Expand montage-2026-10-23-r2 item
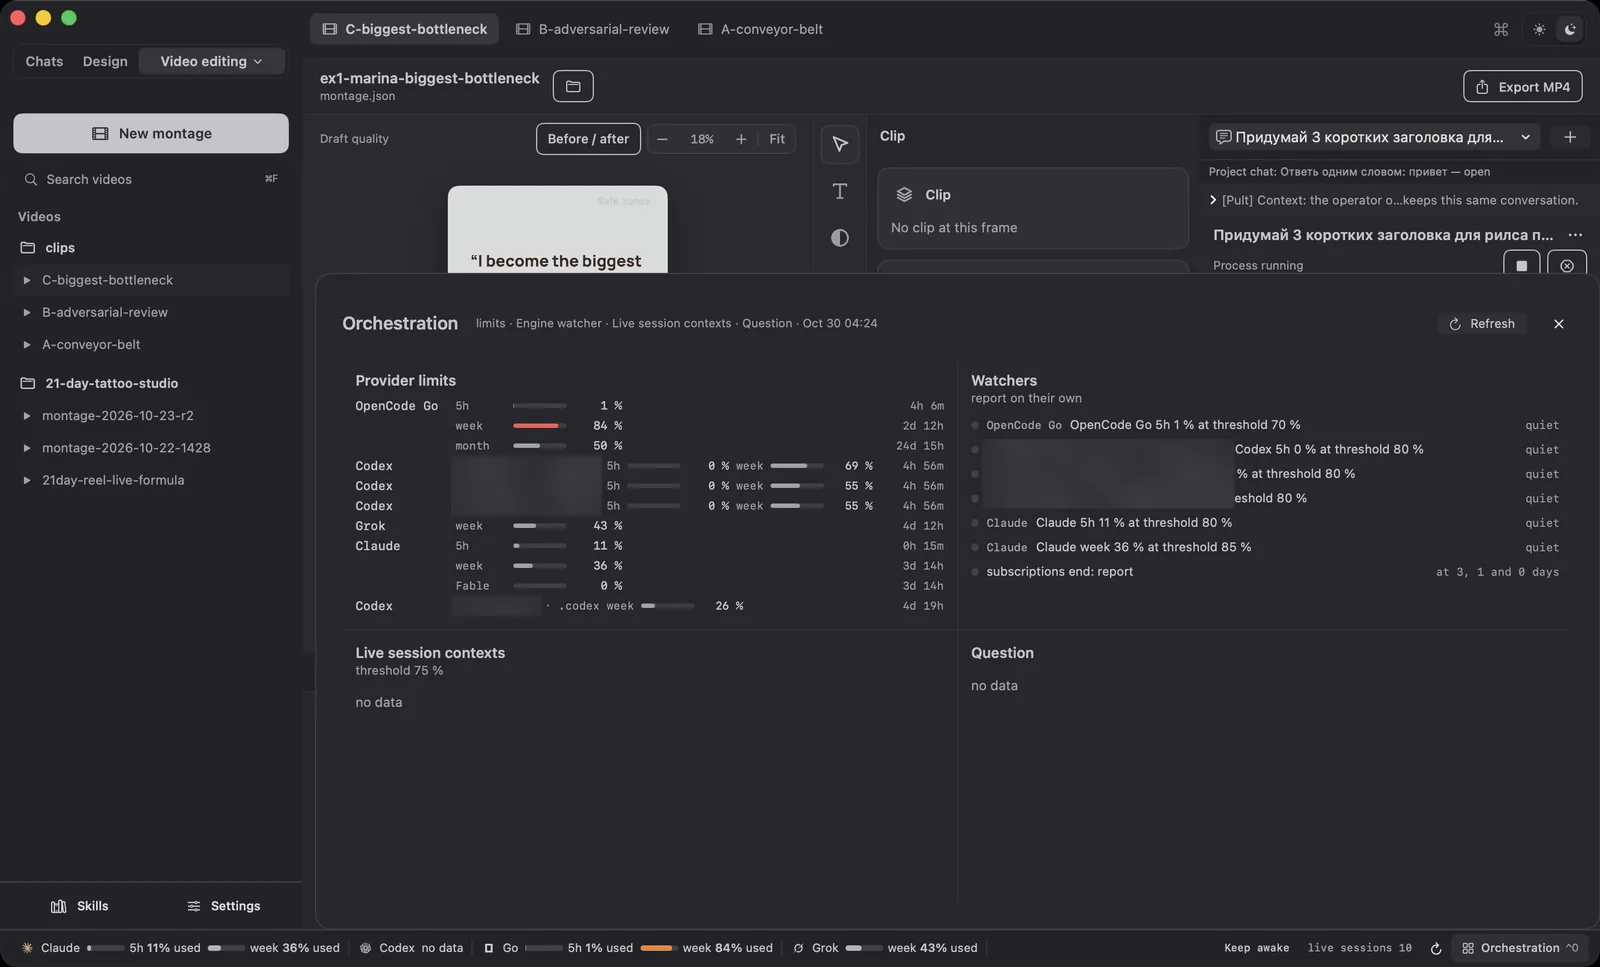Image resolution: width=1600 pixels, height=967 pixels. click(27, 415)
